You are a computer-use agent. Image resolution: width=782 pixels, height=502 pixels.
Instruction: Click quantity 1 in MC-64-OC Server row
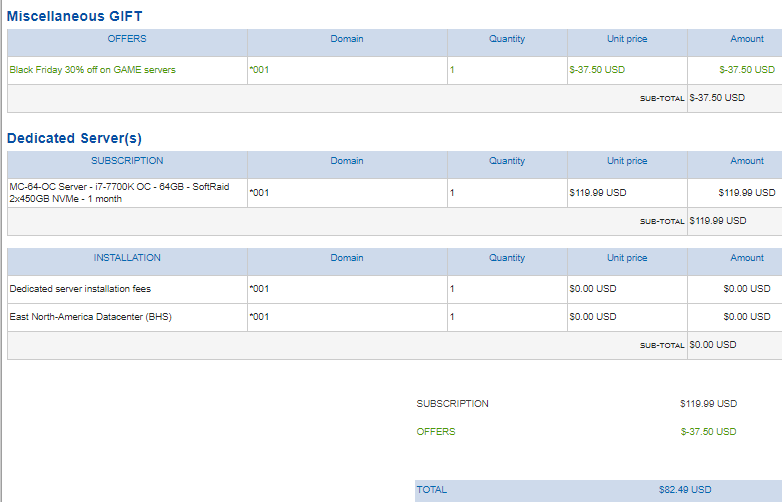tap(452, 192)
